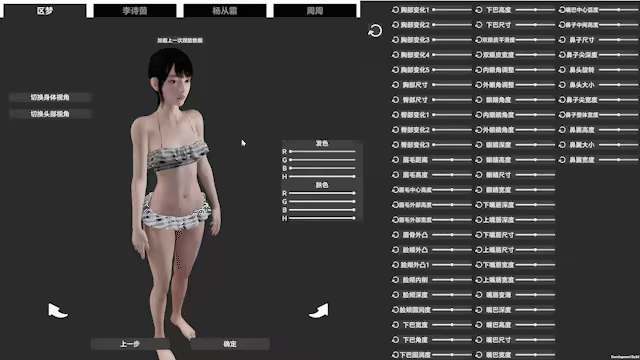Click the 胸部变化2 slider track
This screenshot has height=360, width=640.
(452, 25)
